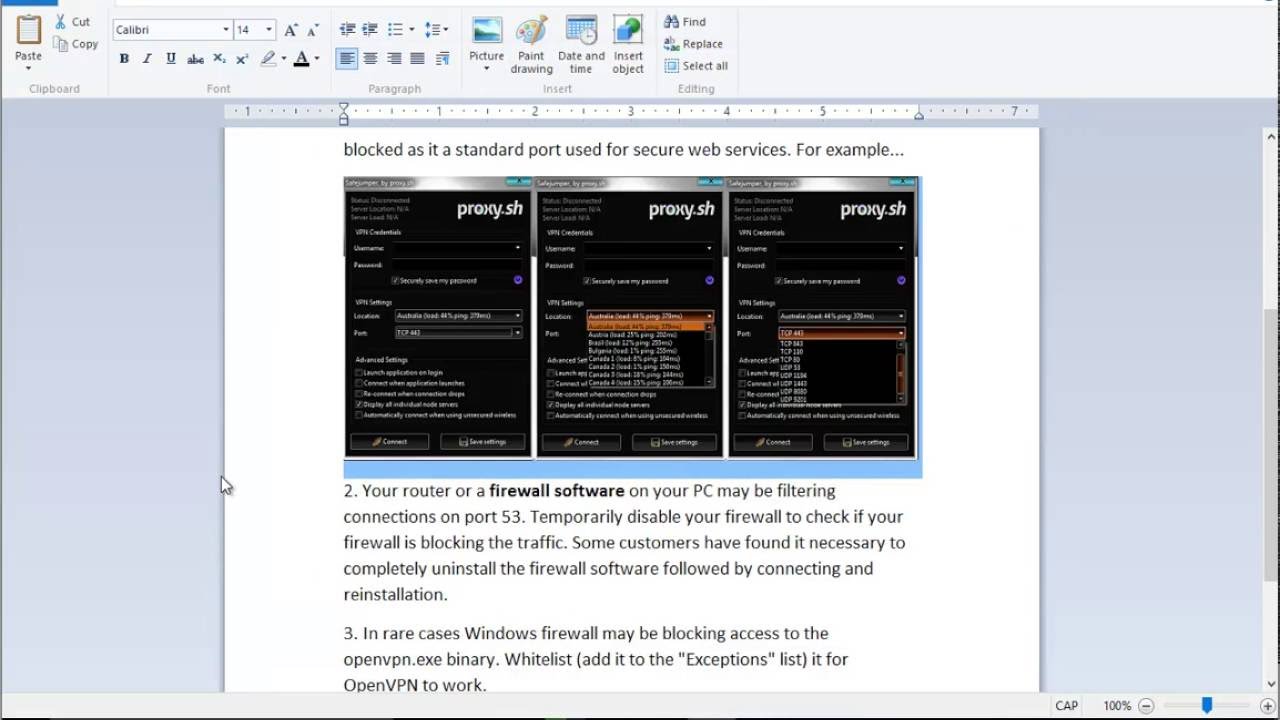1280x720 pixels.
Task: Click the first-line indent marker on ruler
Action: (344, 107)
